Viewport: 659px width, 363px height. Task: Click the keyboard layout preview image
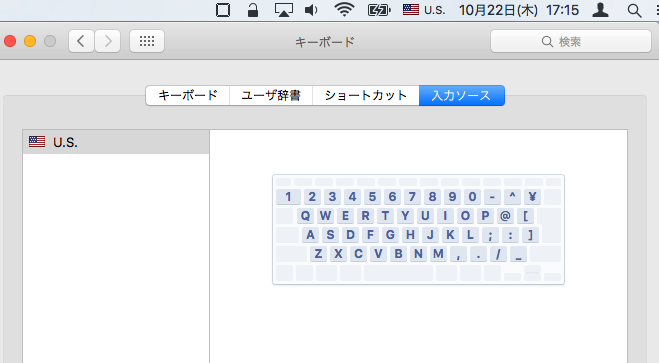click(418, 229)
